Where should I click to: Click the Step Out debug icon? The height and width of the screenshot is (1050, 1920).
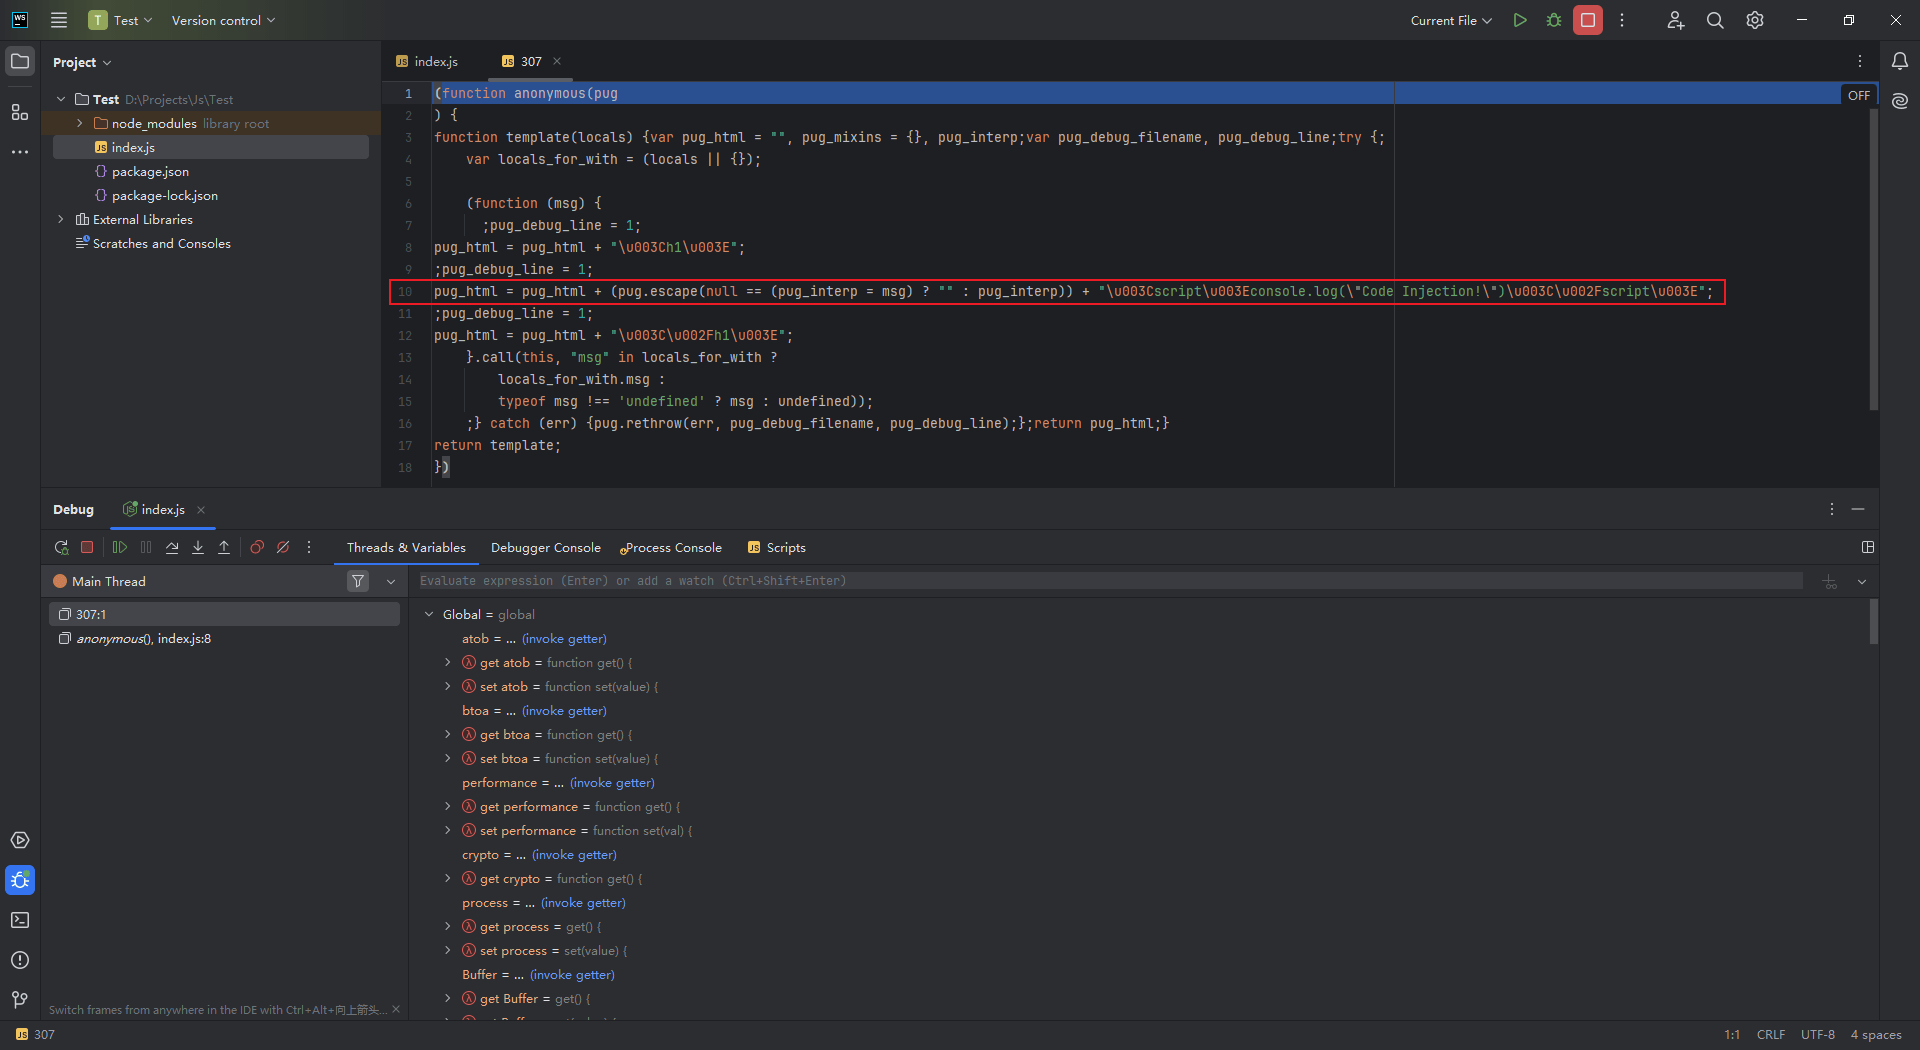click(x=224, y=547)
